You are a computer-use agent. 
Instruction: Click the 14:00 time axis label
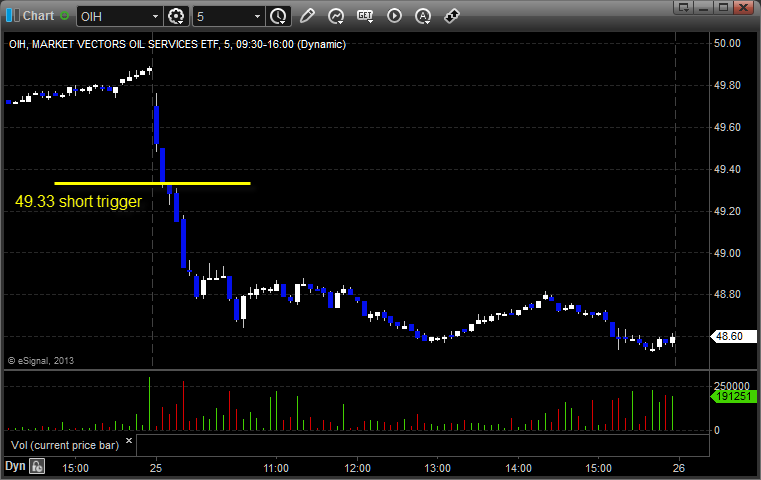pyautogui.click(x=518, y=468)
